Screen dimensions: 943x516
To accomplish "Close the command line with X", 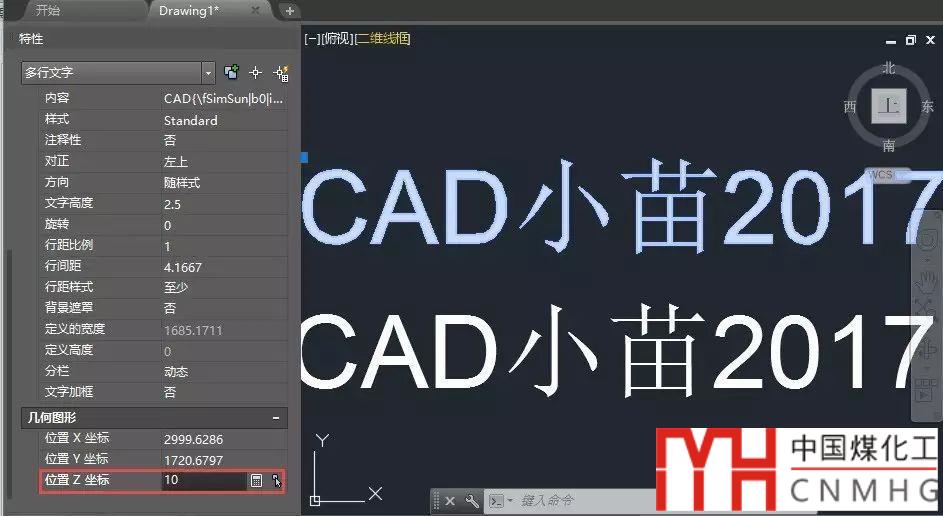I will click(x=450, y=500).
